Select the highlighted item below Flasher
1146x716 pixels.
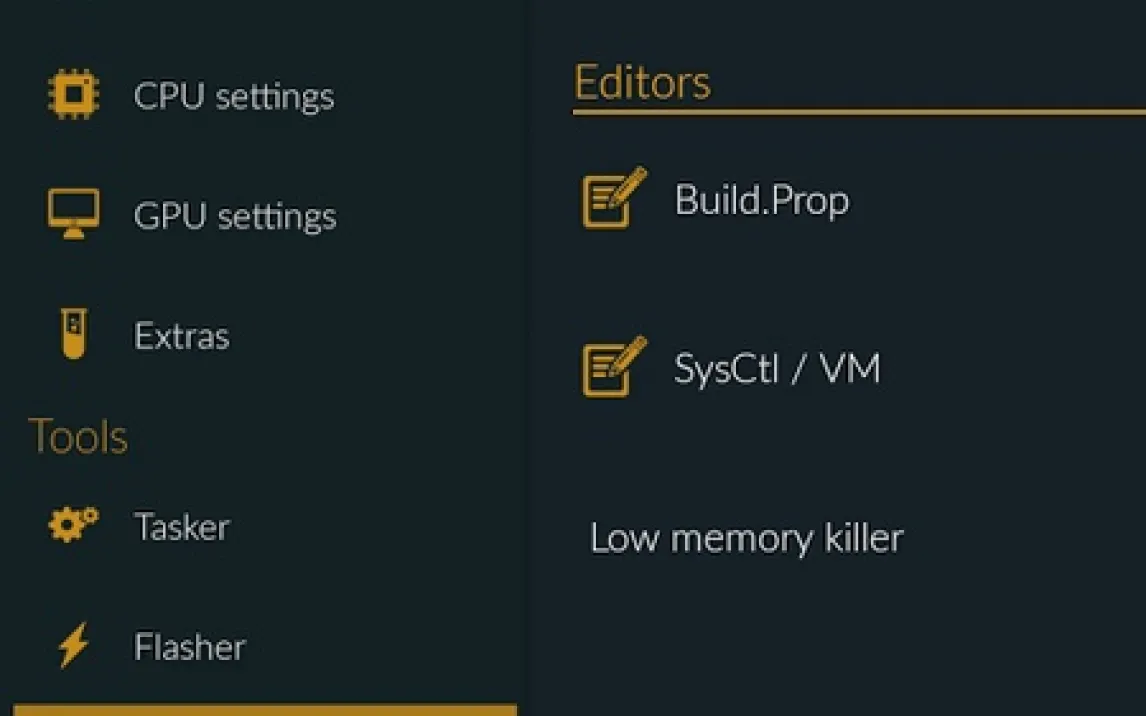(265, 709)
